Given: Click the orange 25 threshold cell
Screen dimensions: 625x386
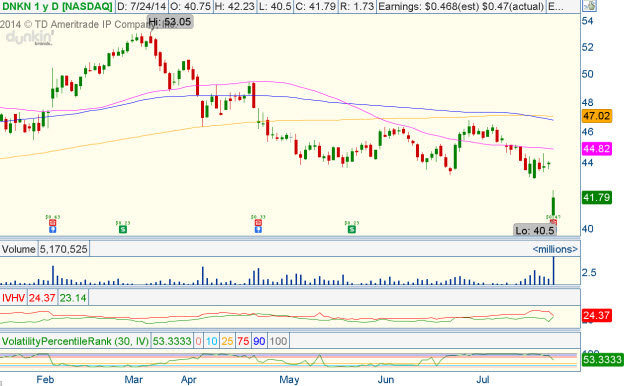Looking at the screenshot, I should pyautogui.click(x=227, y=341).
